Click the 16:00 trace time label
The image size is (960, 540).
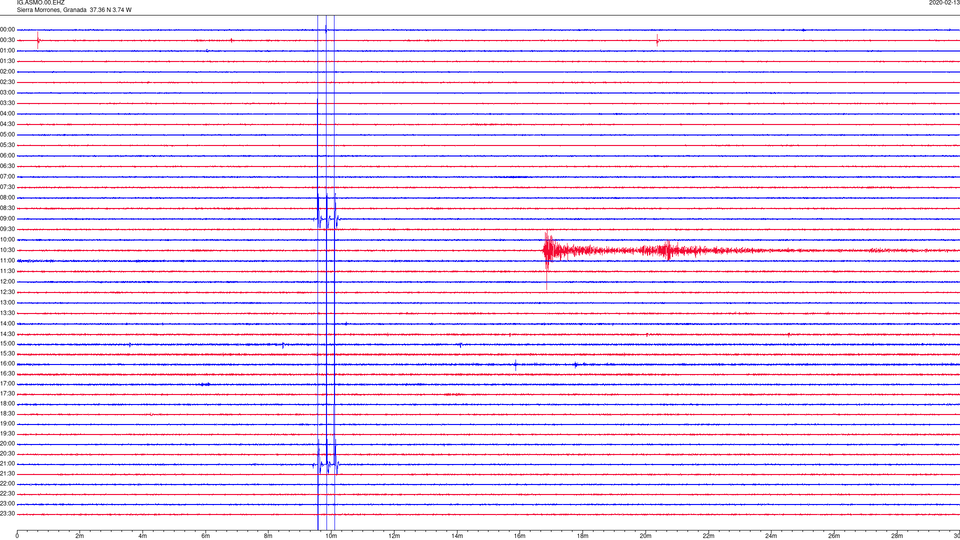pos(8,364)
